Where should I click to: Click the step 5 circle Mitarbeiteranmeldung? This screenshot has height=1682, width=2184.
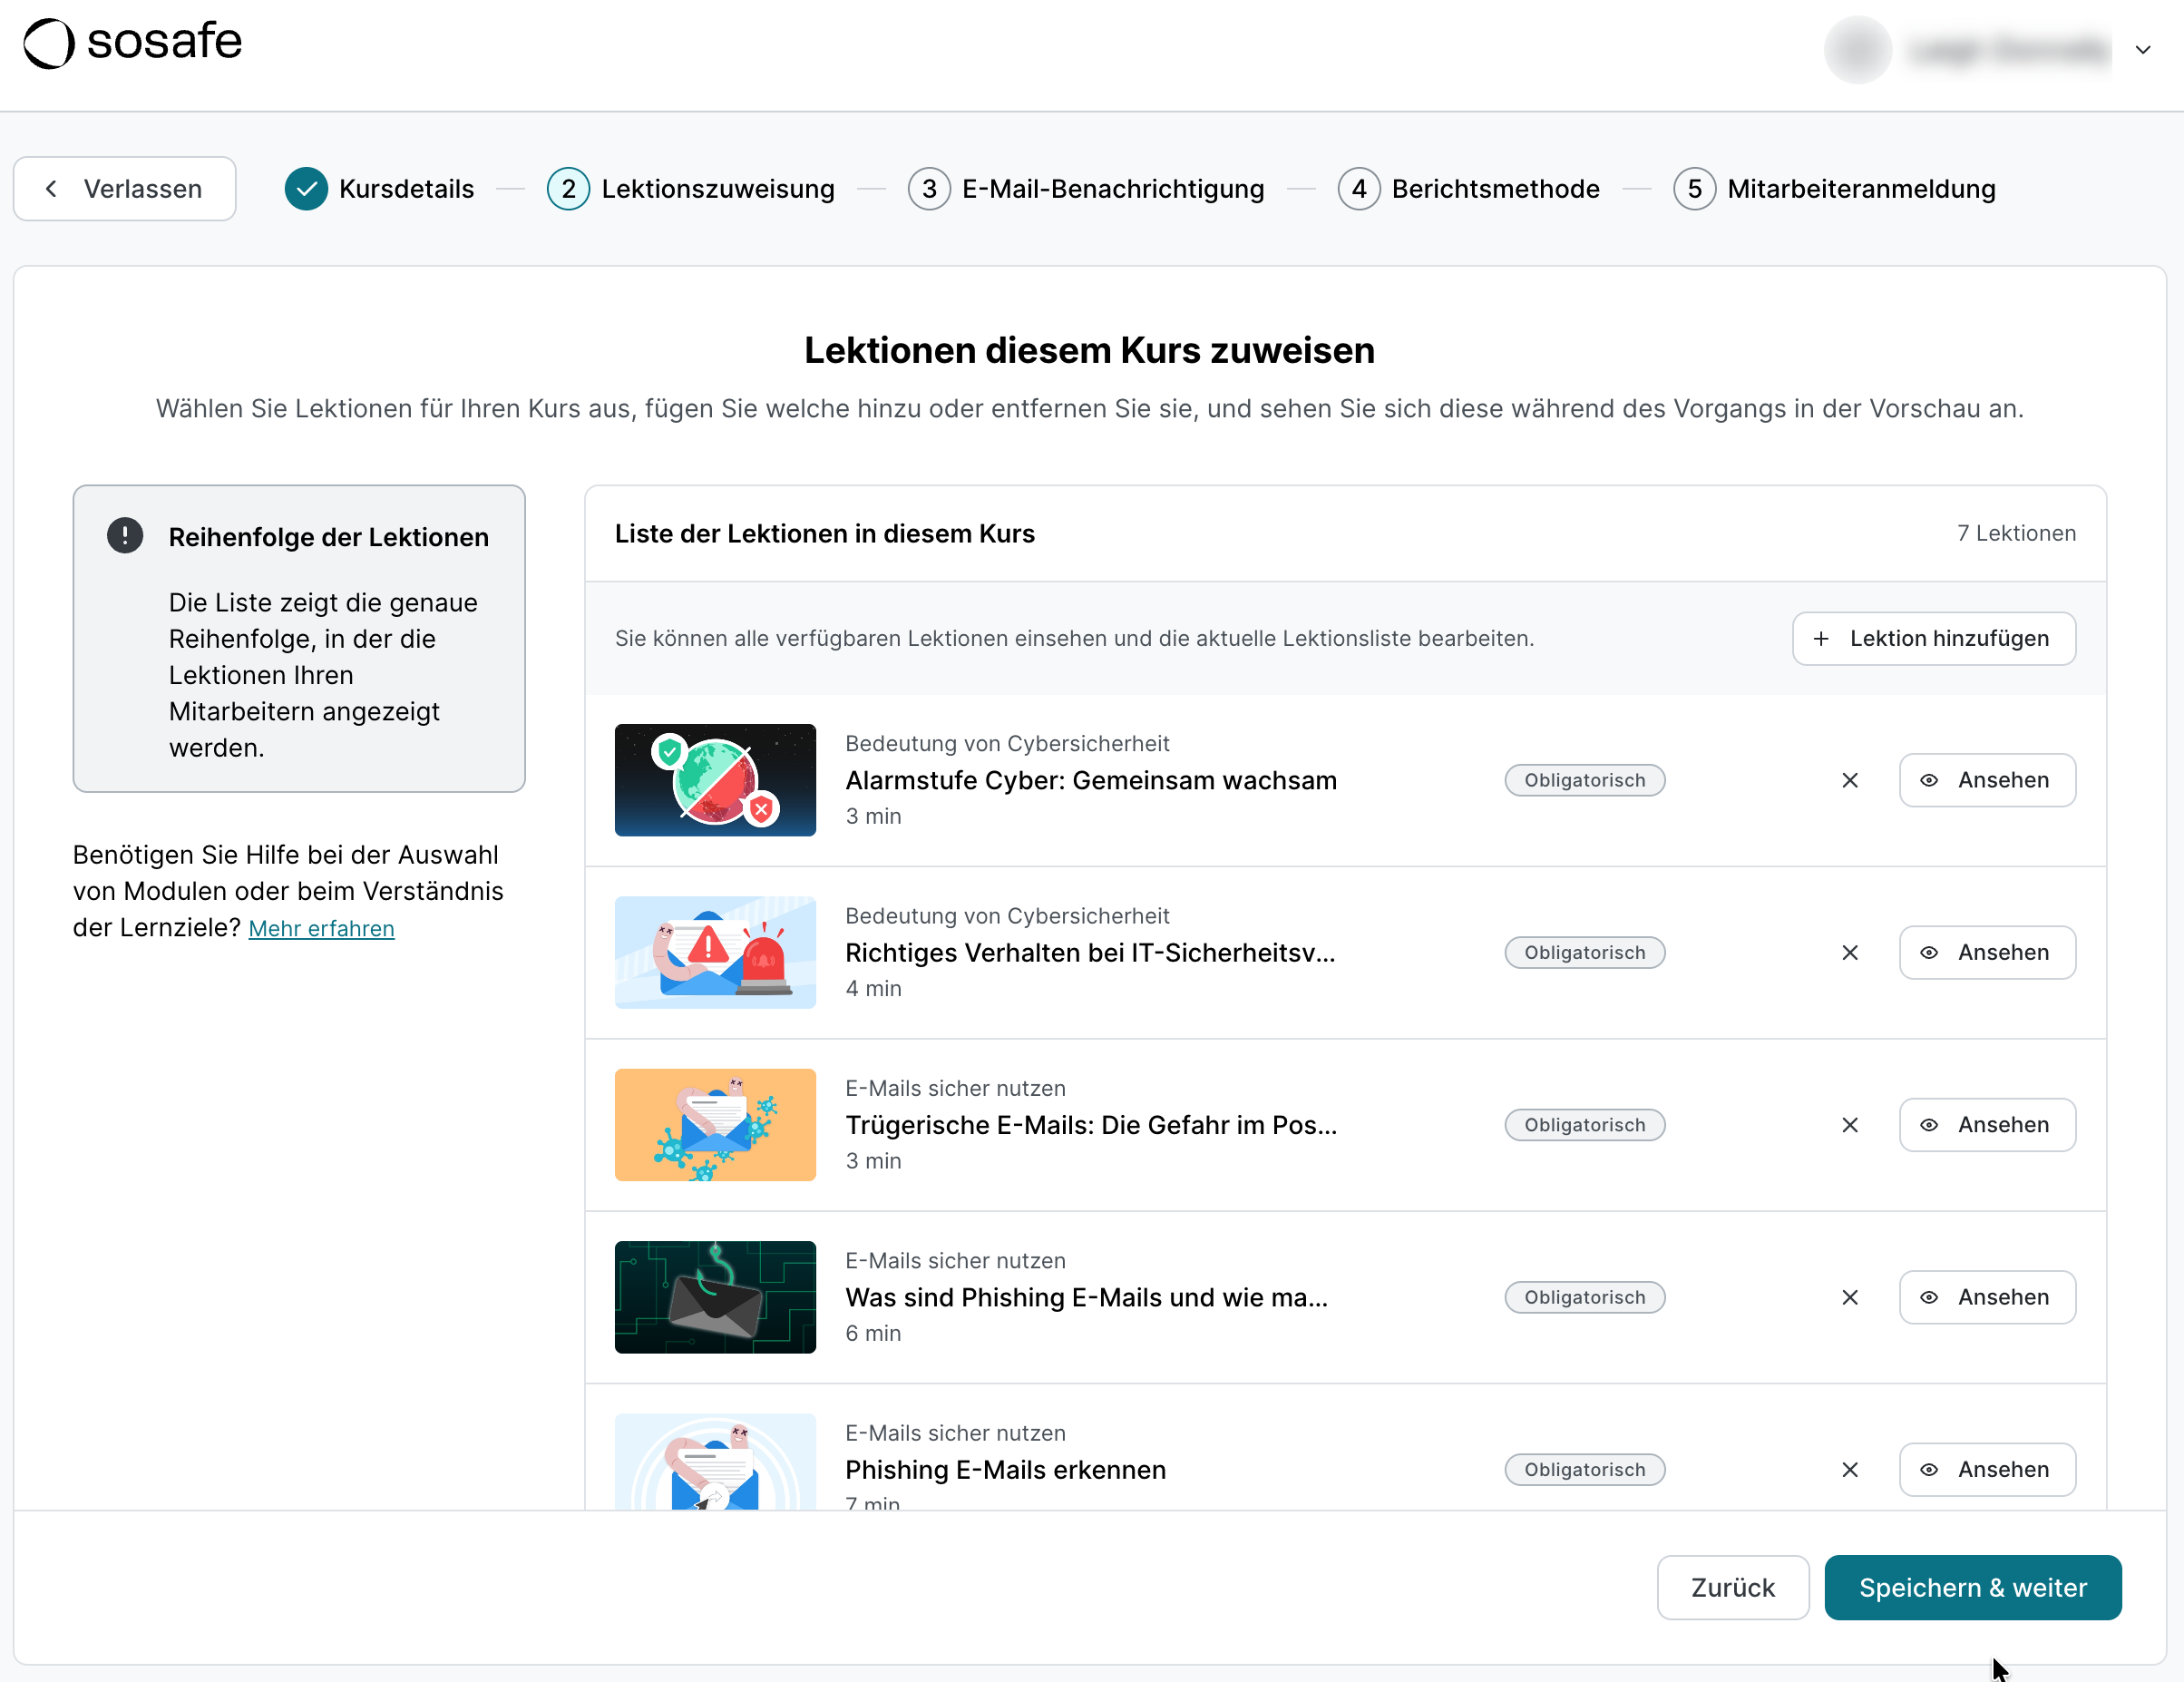[x=1694, y=188]
